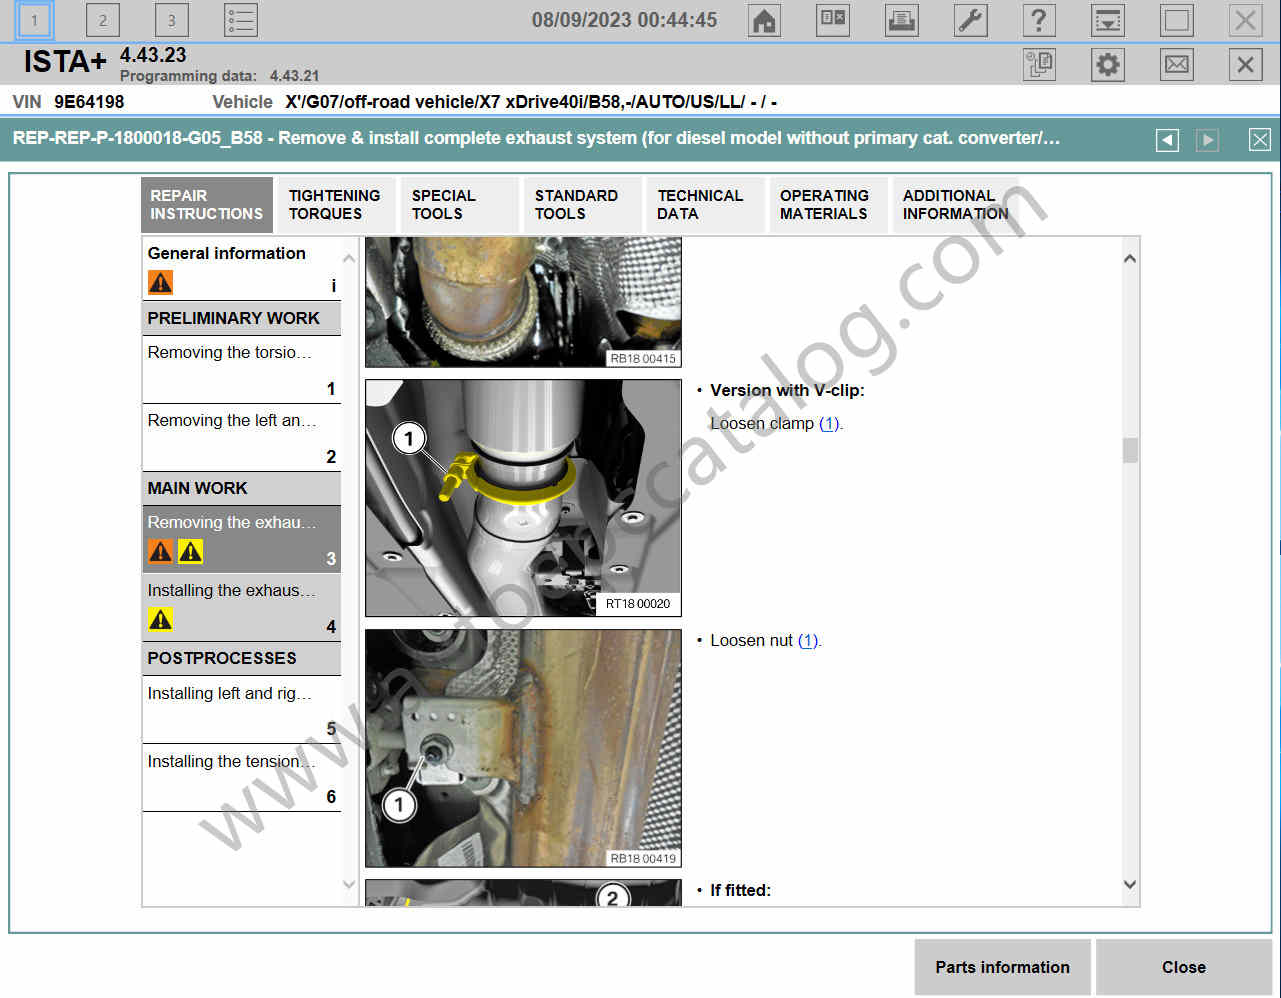Open the settings gear icon

[1108, 65]
